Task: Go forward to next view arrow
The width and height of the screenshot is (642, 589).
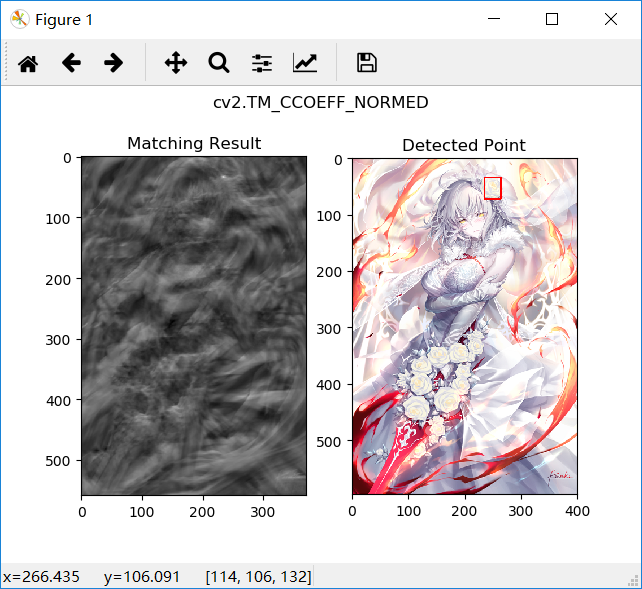Action: pos(113,63)
